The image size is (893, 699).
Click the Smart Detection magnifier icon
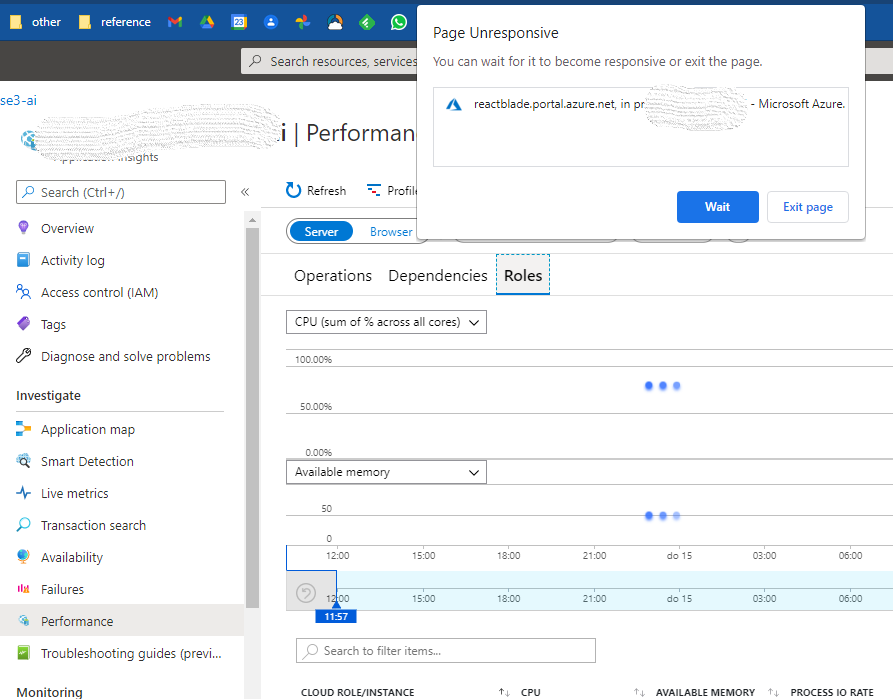tap(23, 460)
